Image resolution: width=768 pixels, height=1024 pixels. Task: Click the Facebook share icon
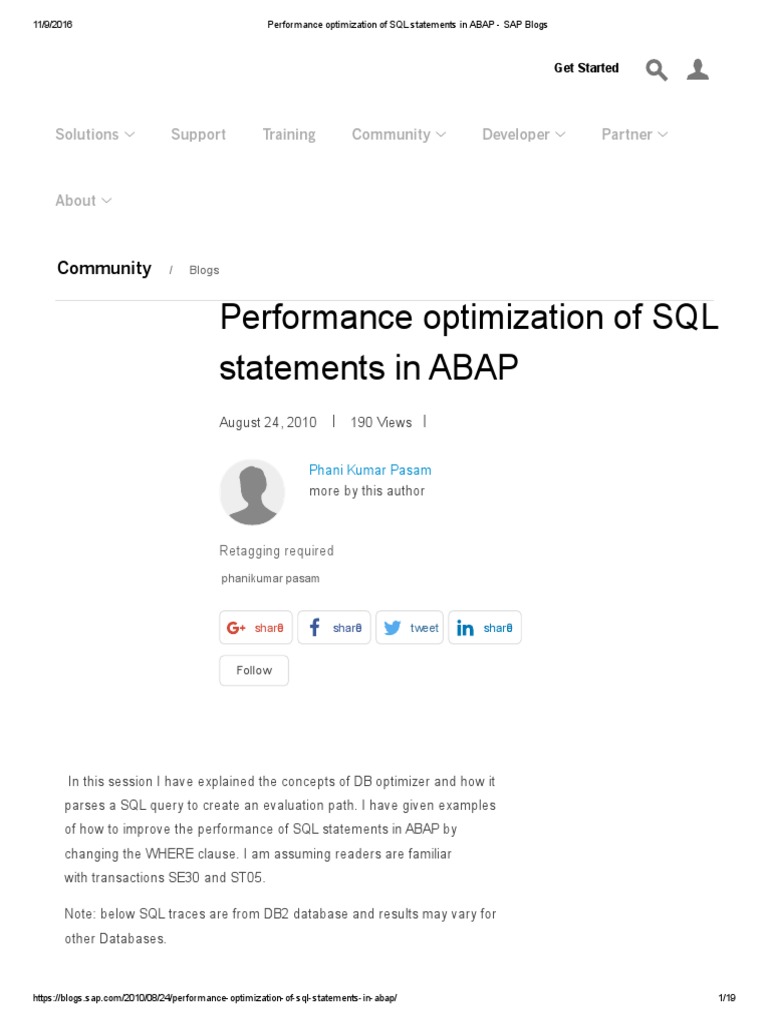[314, 628]
